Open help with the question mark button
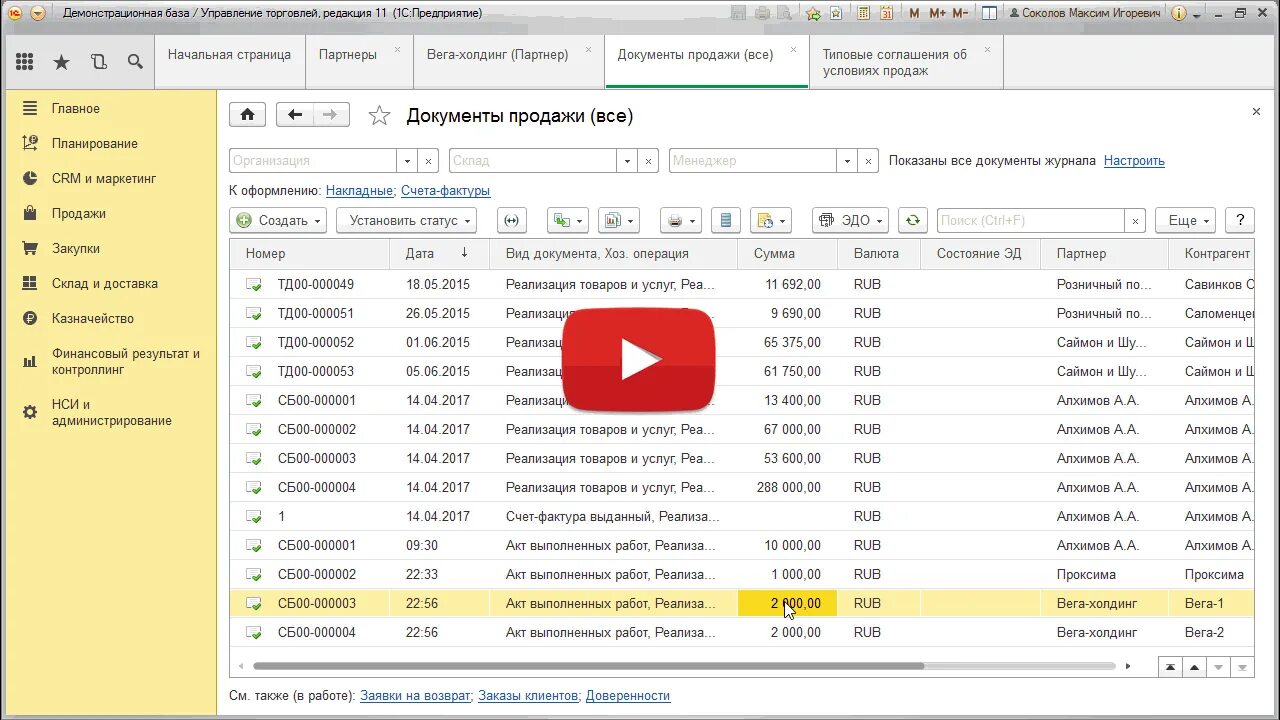 pos(1240,220)
